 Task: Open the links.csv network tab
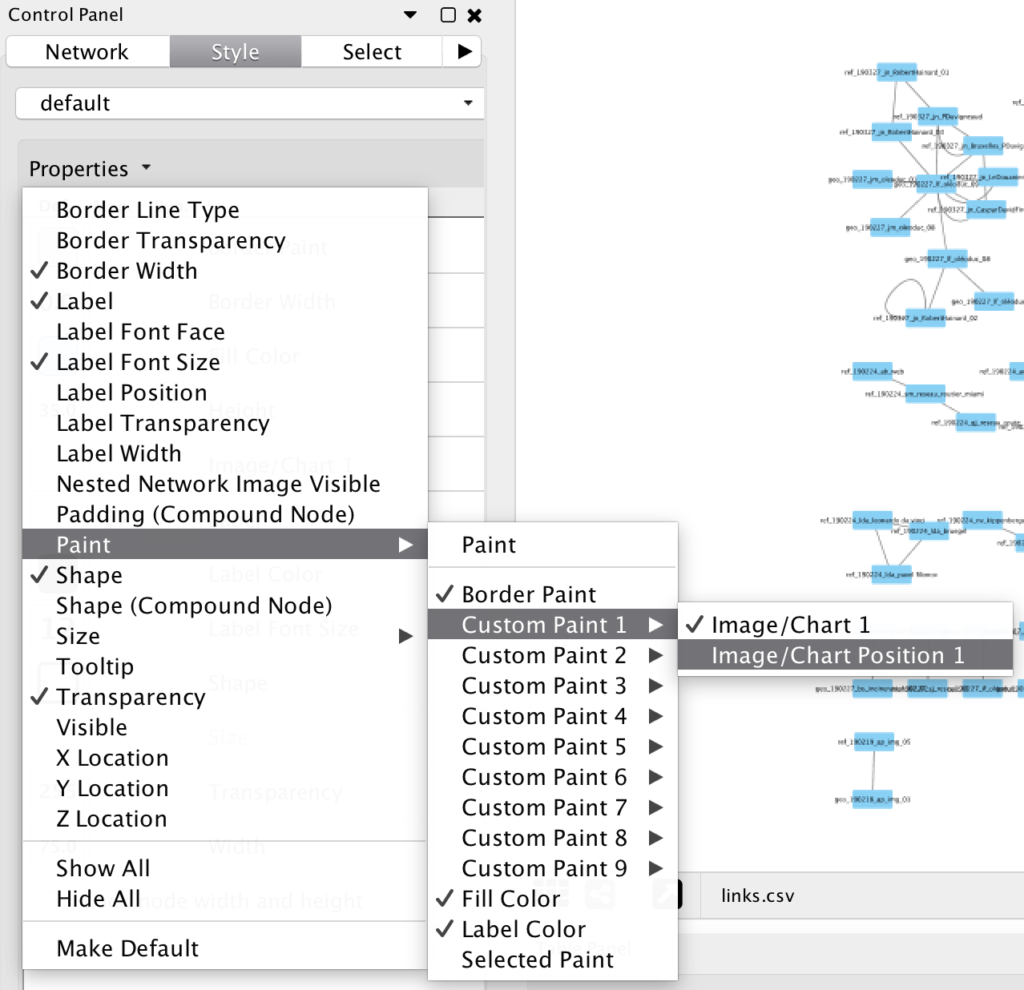[758, 896]
